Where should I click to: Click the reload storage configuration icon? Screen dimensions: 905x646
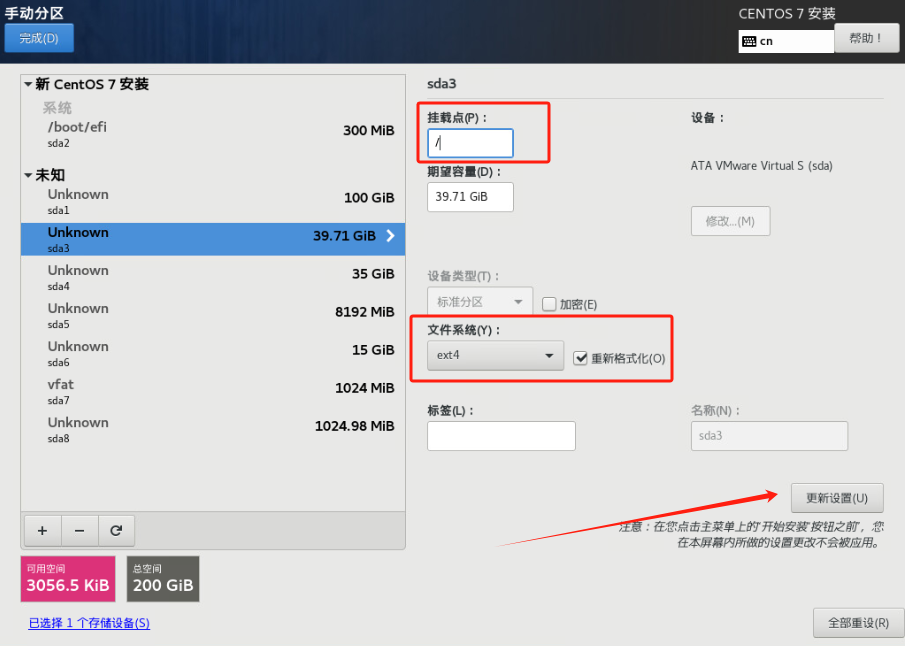116,531
